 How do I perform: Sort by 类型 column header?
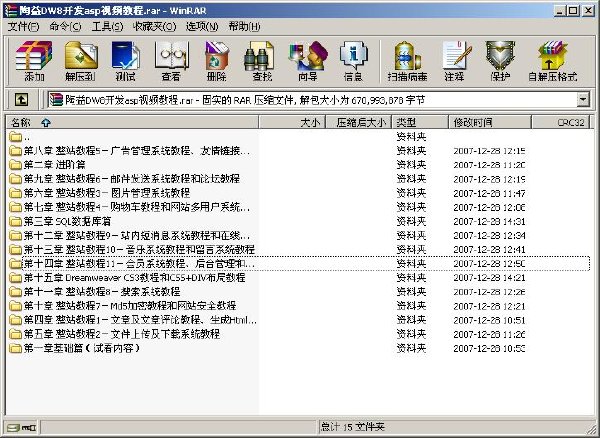[x=420, y=122]
